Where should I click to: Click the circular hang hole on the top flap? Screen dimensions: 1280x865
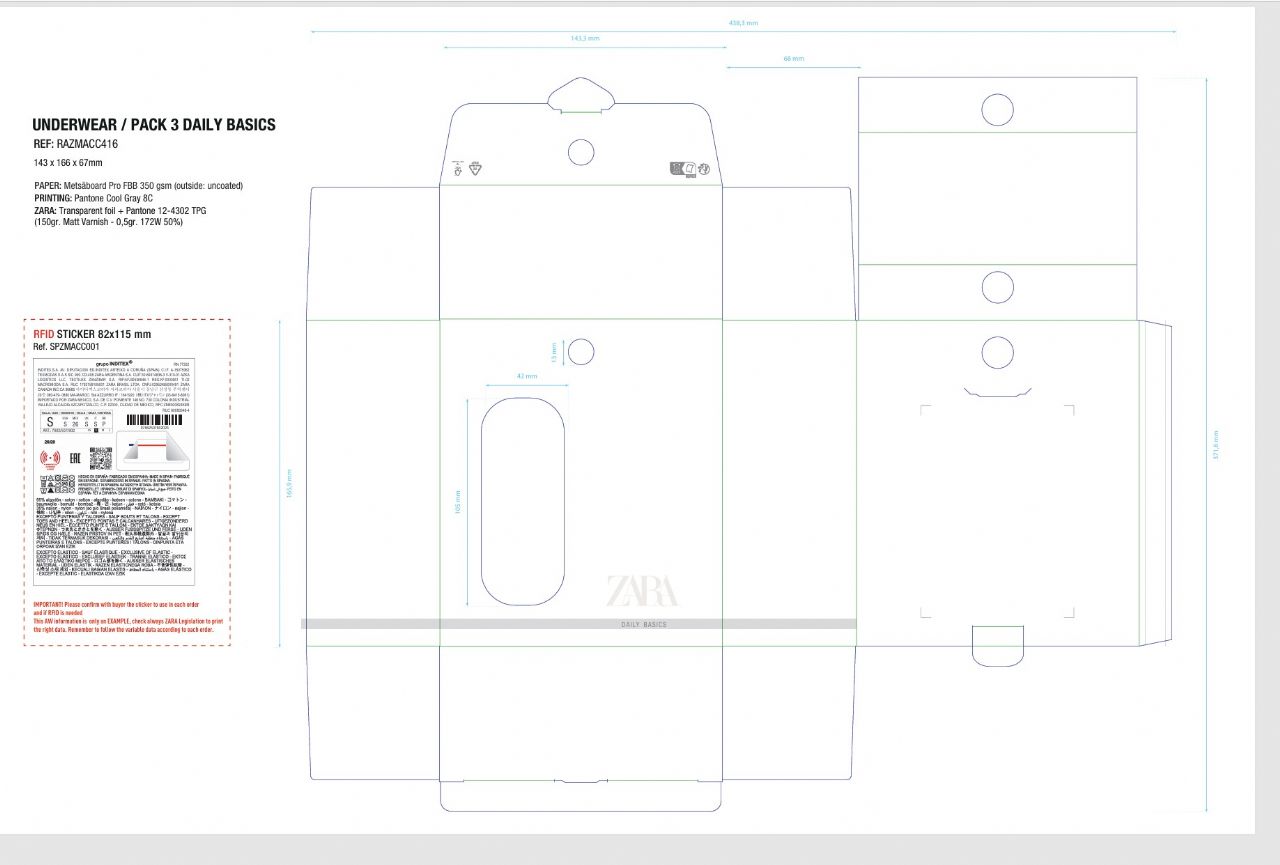point(581,152)
